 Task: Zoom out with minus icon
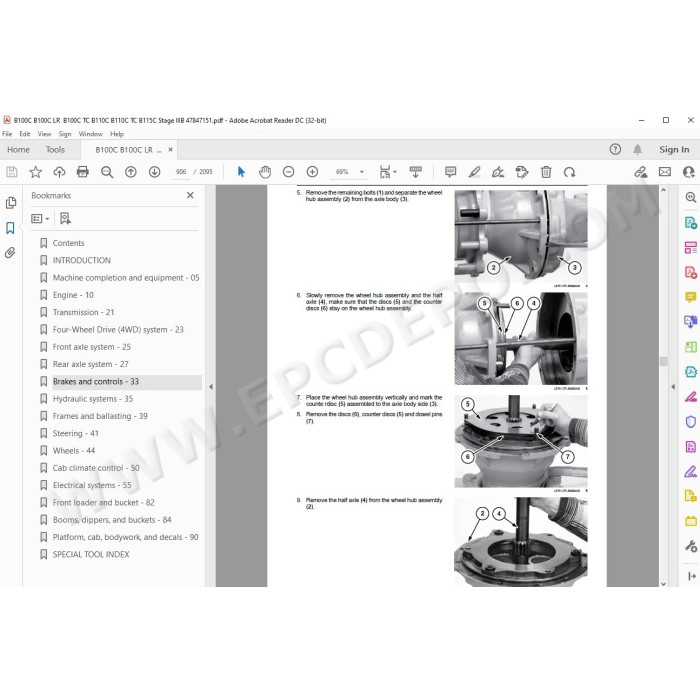pos(288,172)
